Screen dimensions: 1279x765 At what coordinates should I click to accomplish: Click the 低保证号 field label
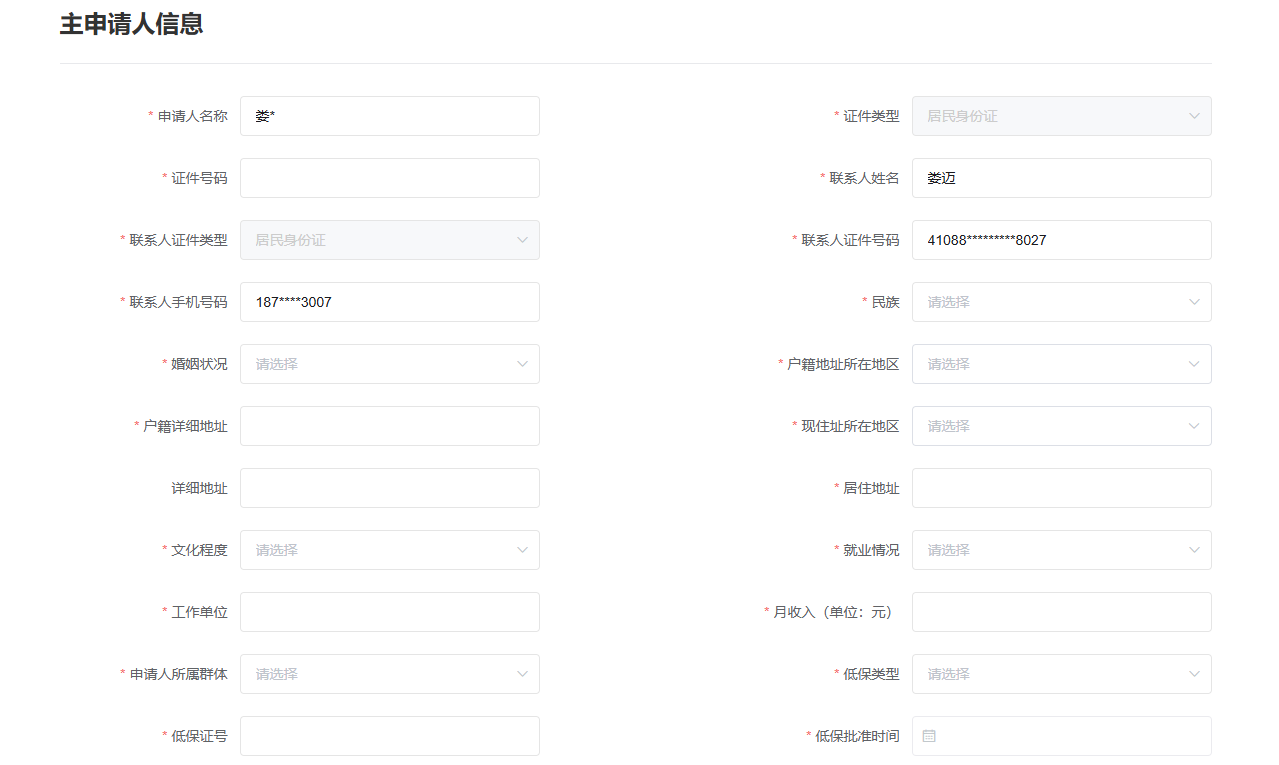199,736
